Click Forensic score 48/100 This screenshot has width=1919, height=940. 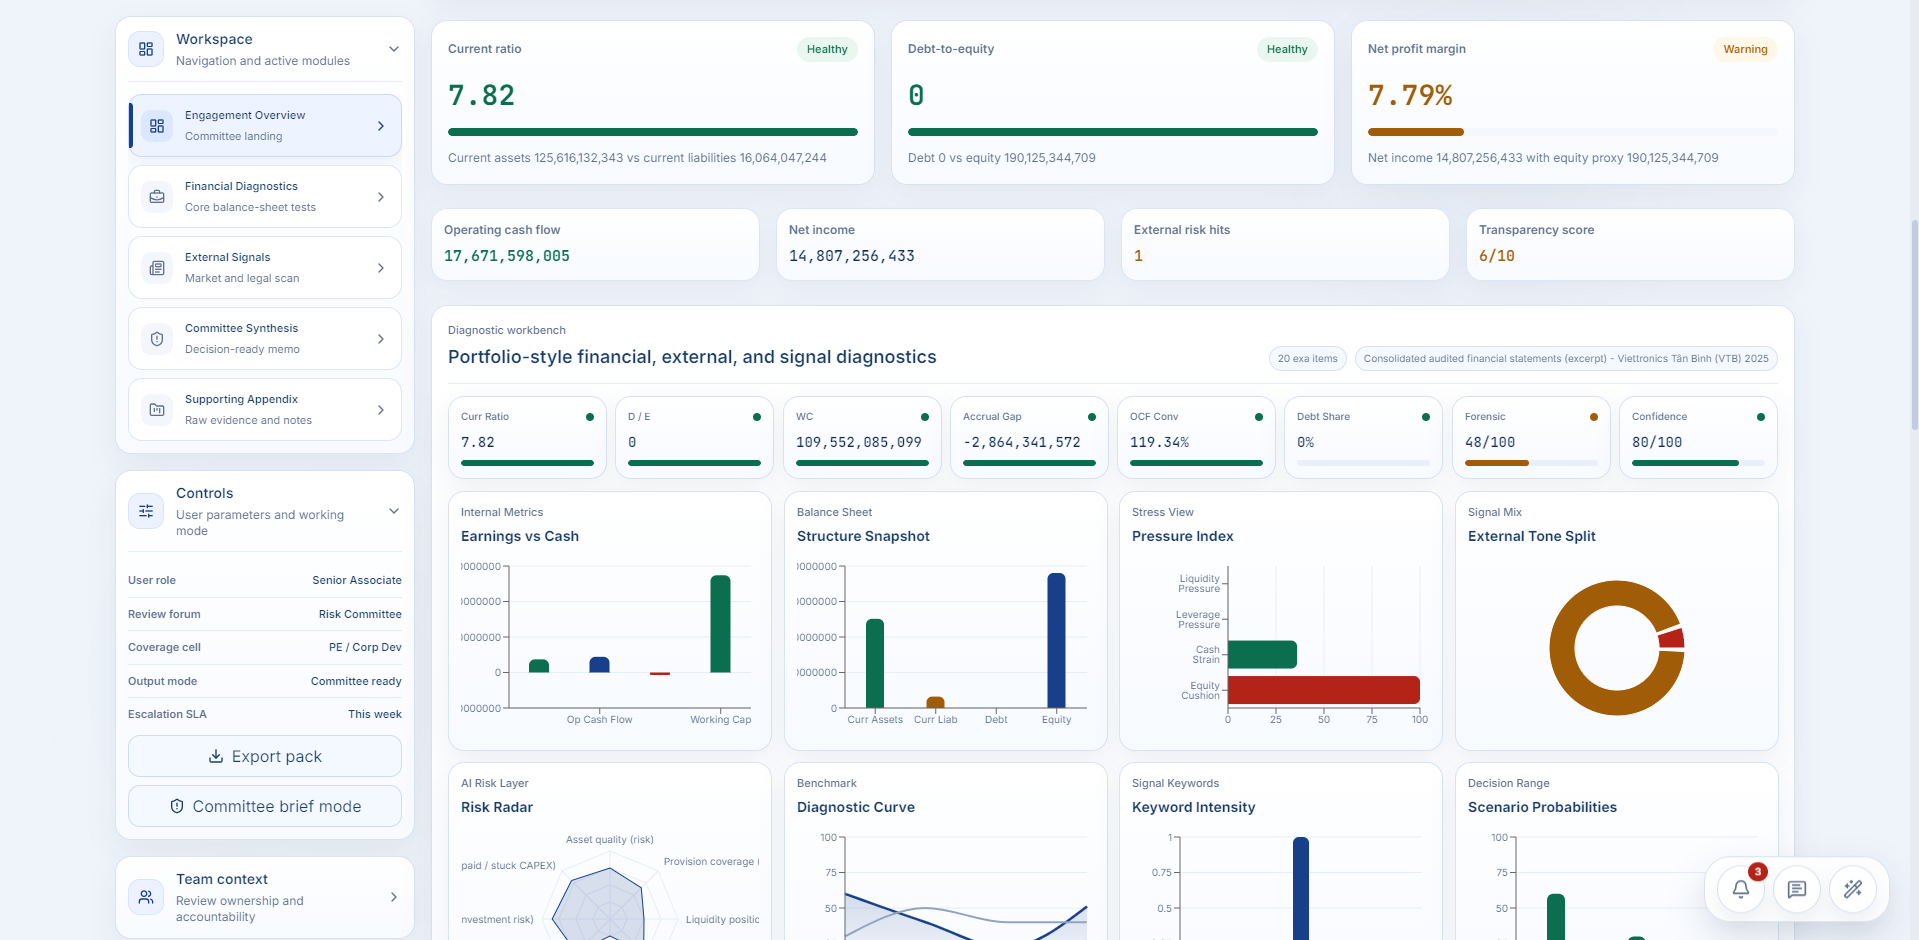(1490, 442)
